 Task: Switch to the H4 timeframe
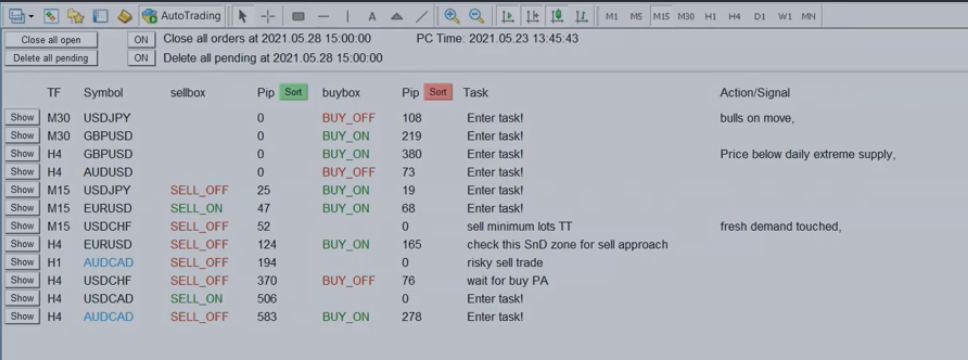(734, 17)
